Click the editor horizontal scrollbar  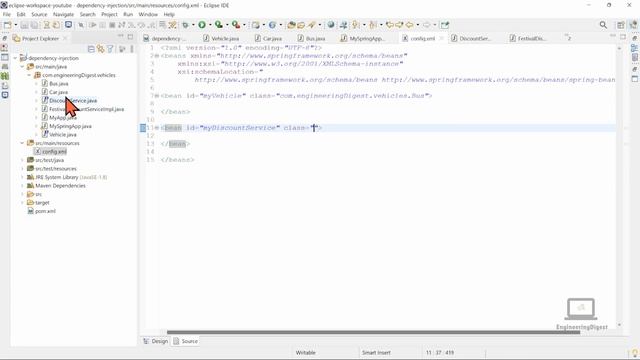pos(373,332)
